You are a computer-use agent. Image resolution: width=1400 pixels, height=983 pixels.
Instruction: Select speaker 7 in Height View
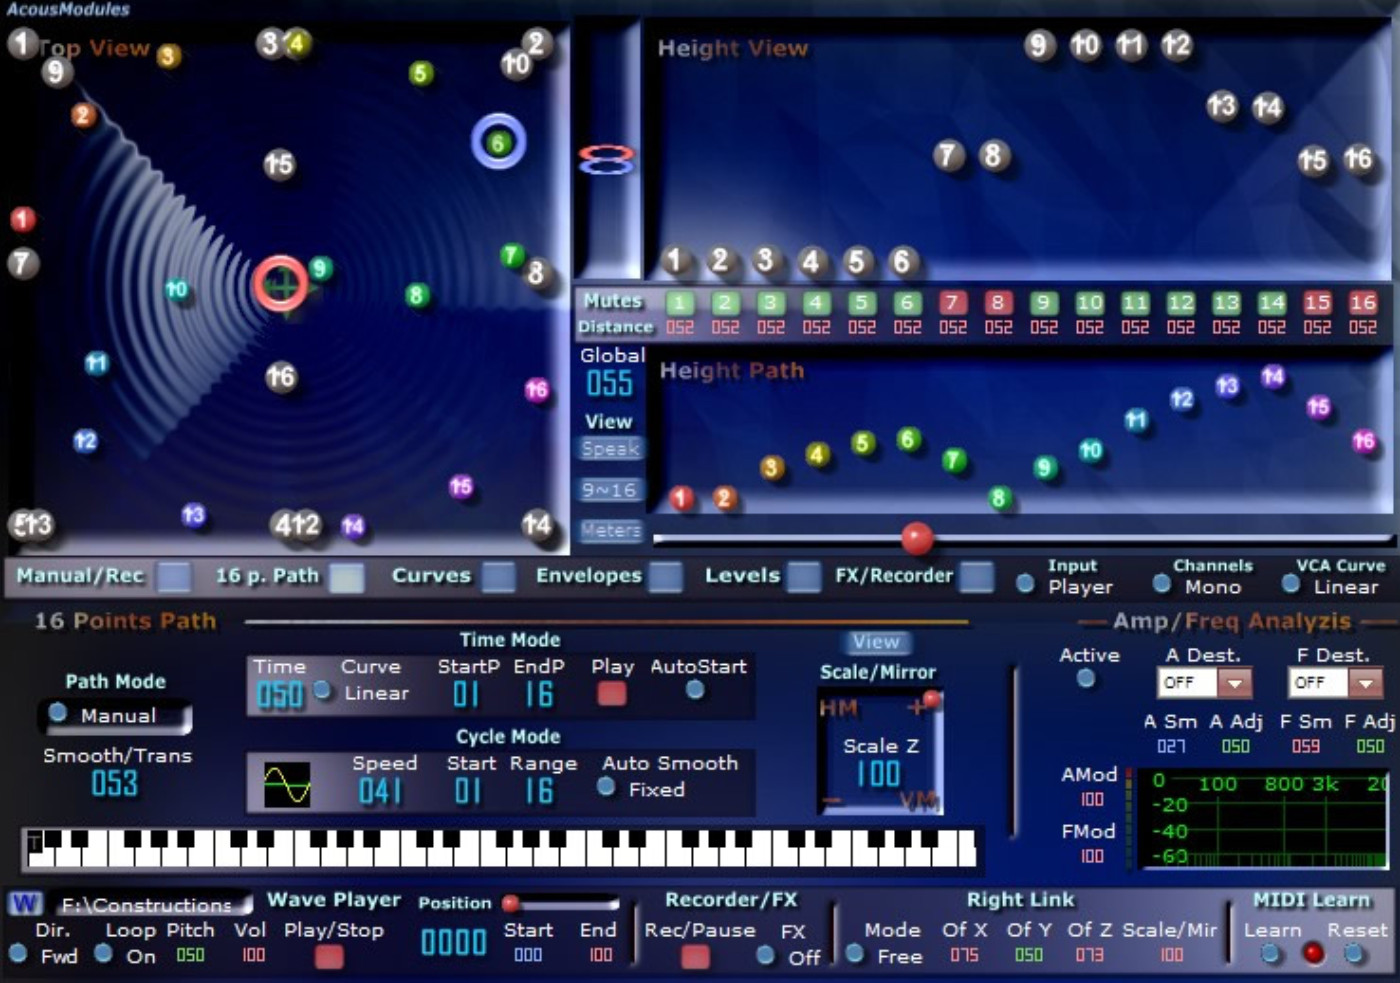click(x=948, y=156)
